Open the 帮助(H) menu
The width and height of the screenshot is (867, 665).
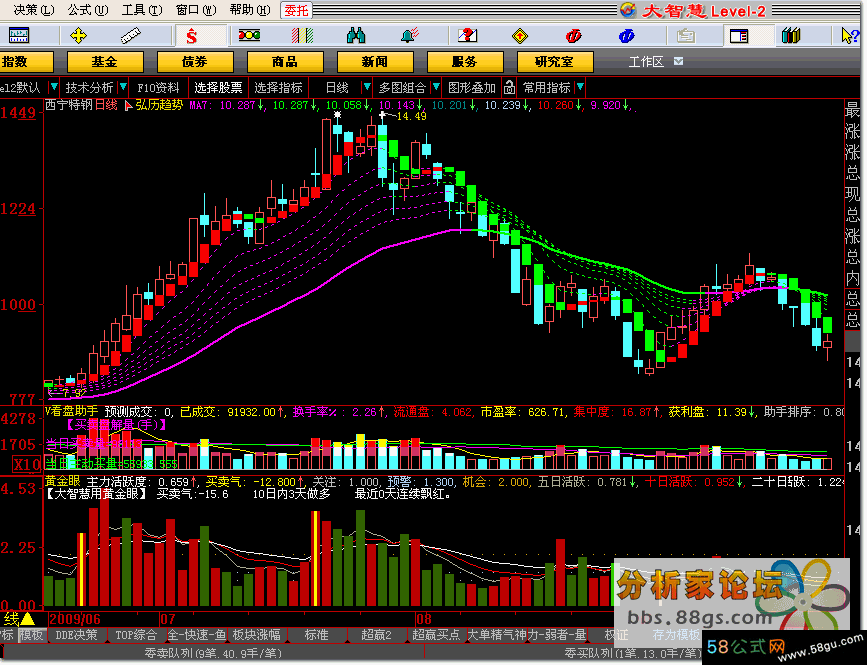[250, 9]
